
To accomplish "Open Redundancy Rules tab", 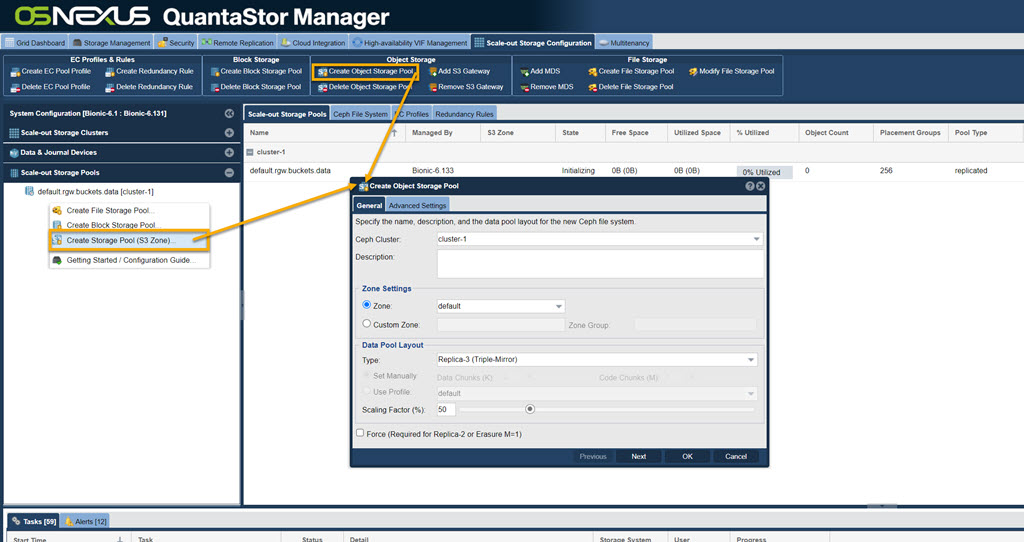I will (x=464, y=114).
